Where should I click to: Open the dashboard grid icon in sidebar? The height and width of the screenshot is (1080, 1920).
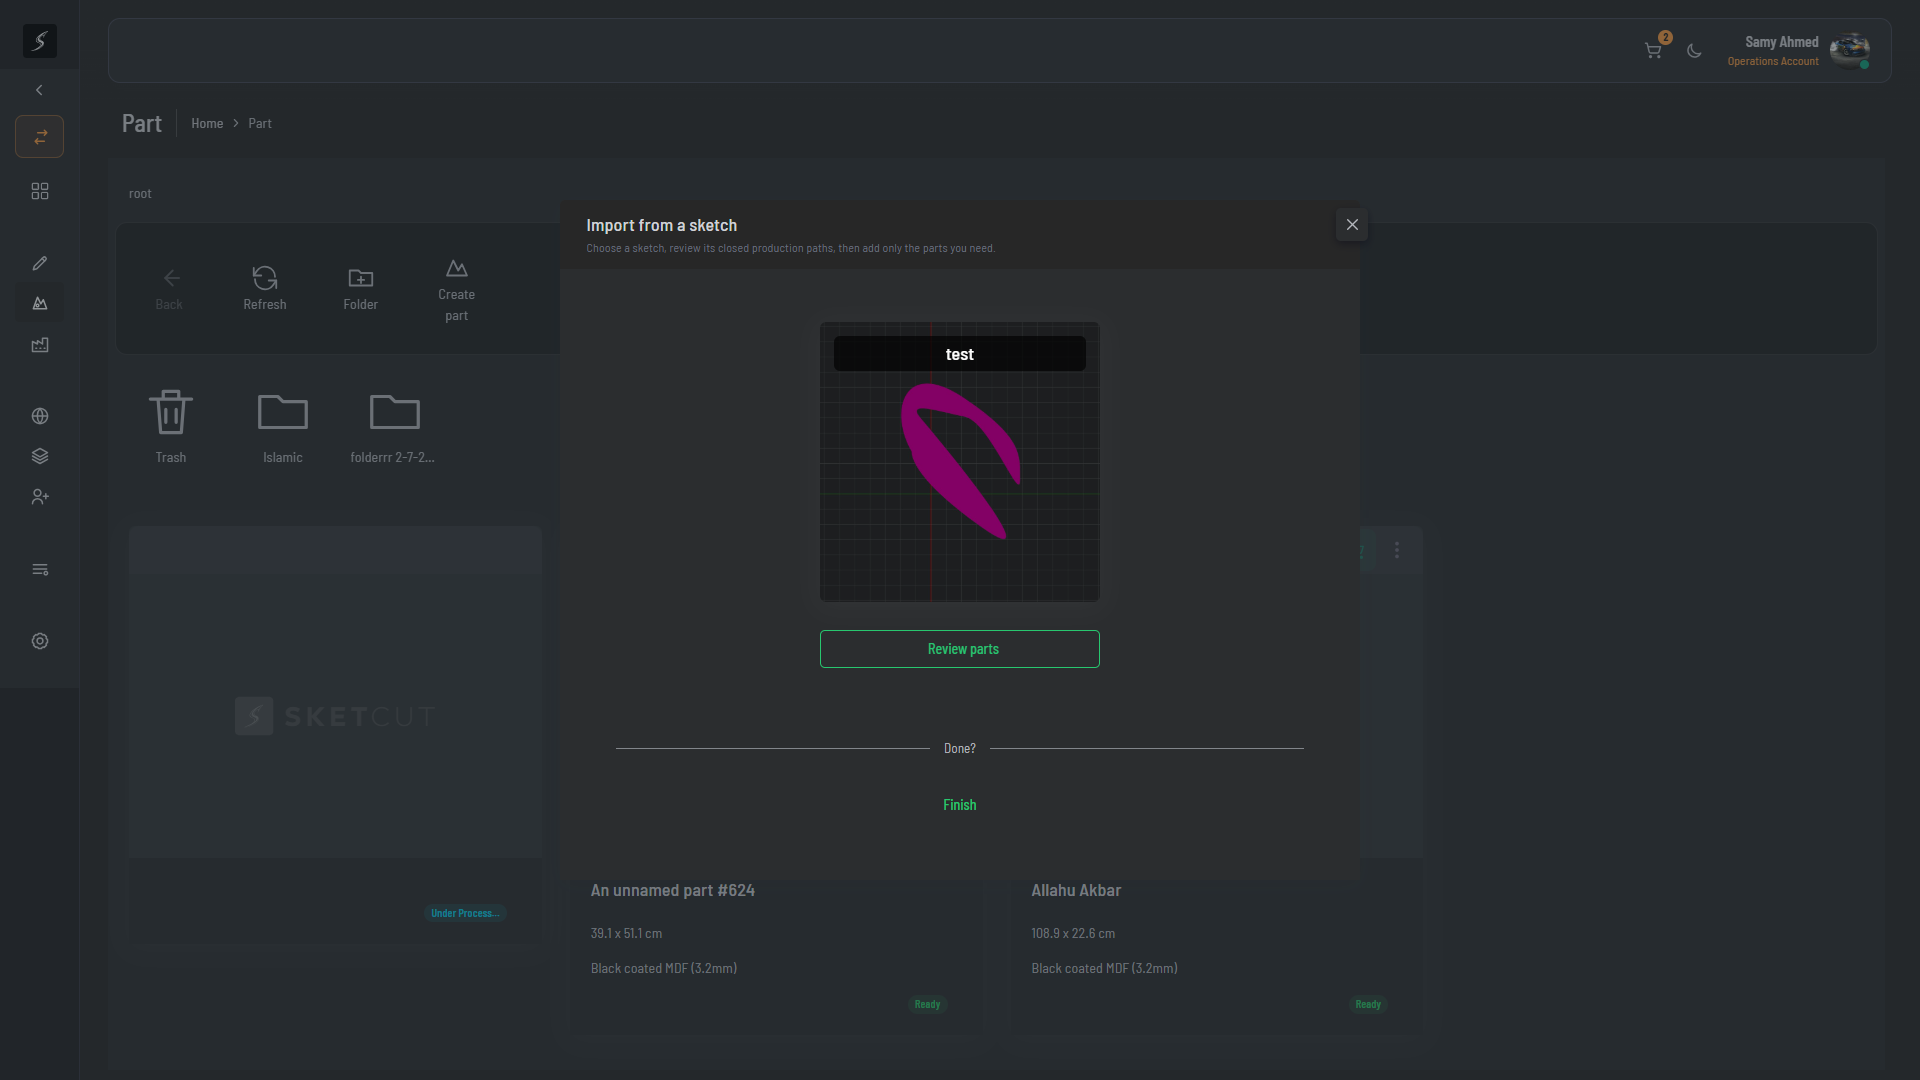pyautogui.click(x=40, y=191)
